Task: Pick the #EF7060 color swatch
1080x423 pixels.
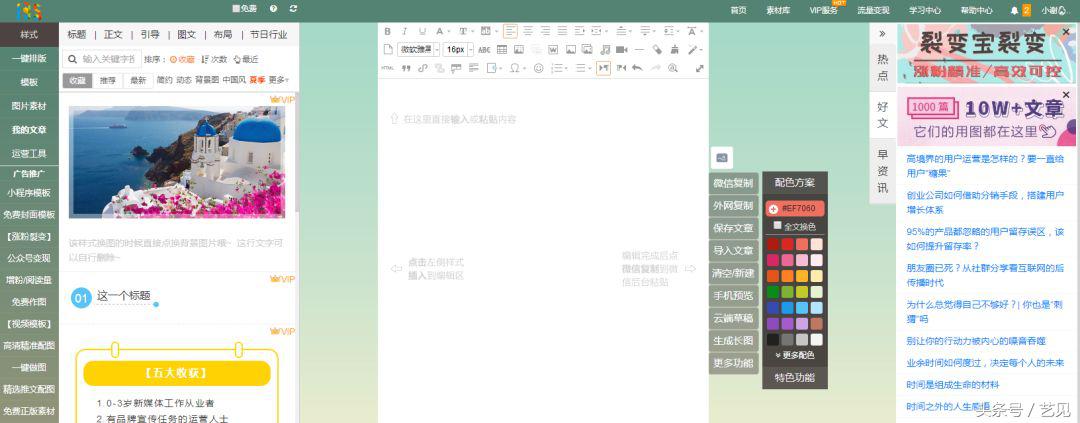Action: [795, 208]
